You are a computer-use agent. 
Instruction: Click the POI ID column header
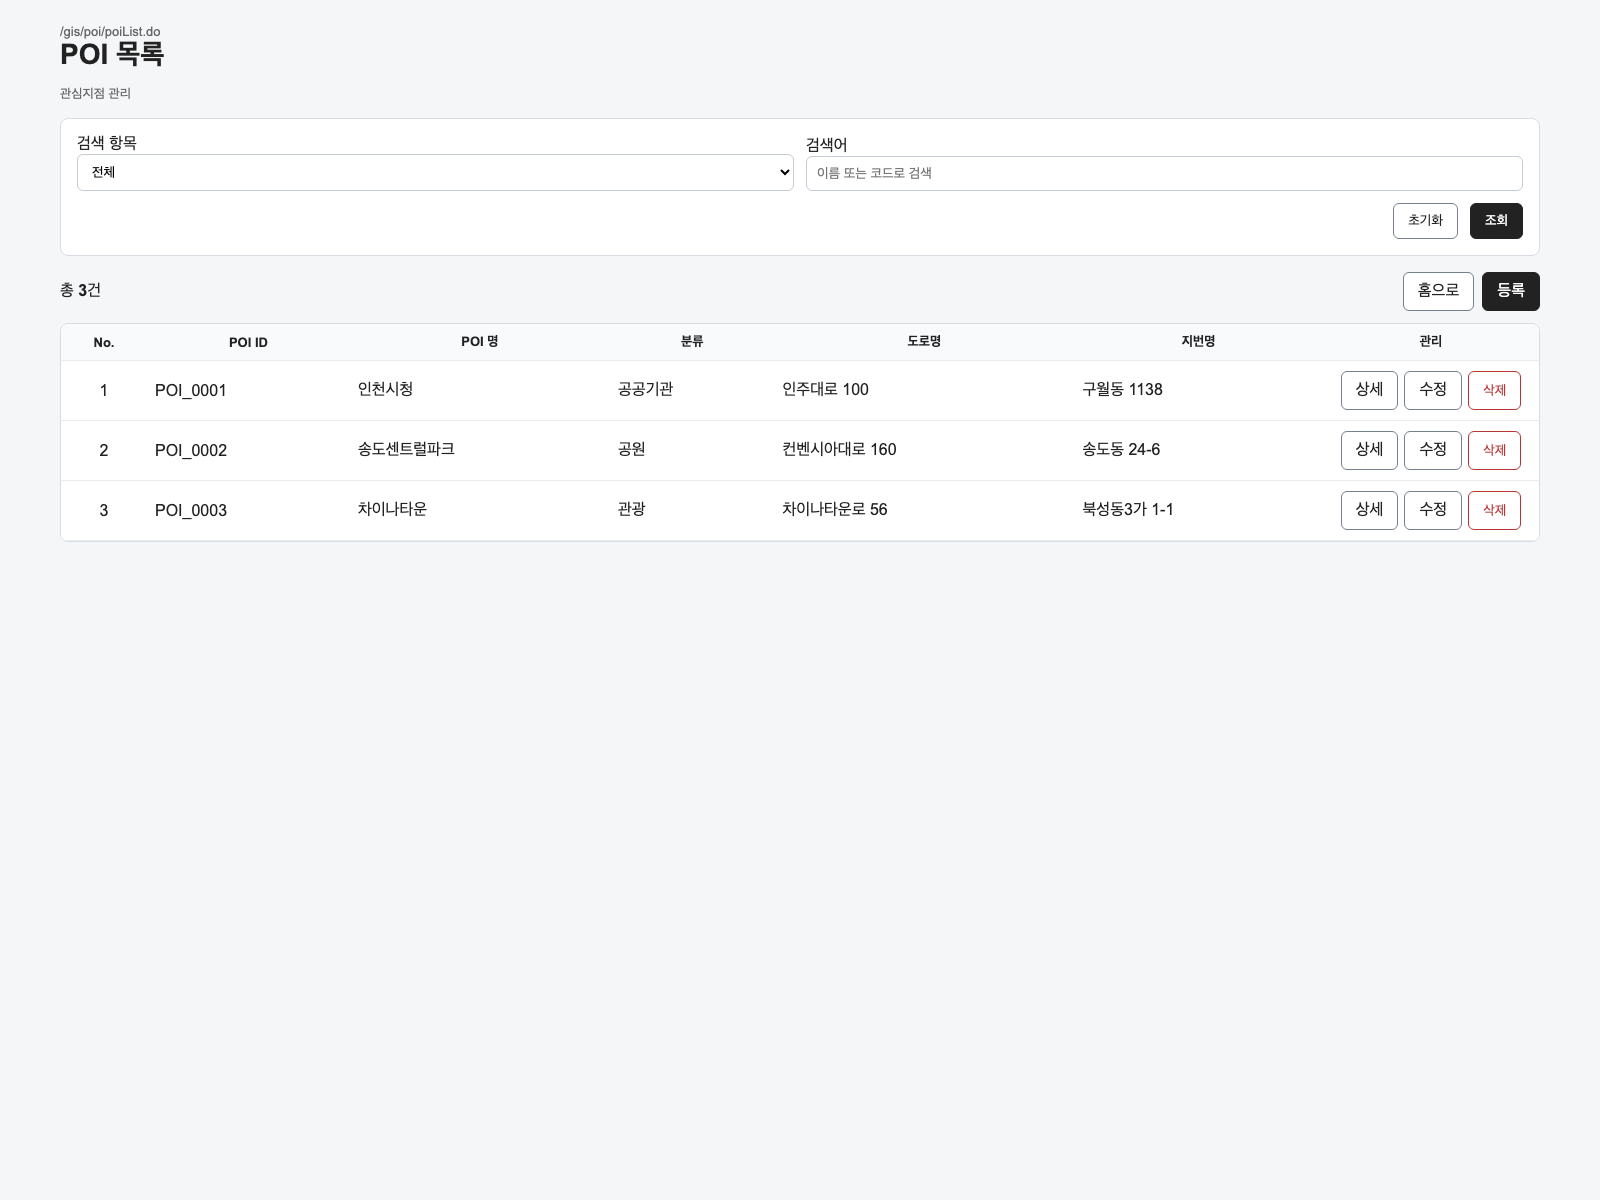coord(248,342)
